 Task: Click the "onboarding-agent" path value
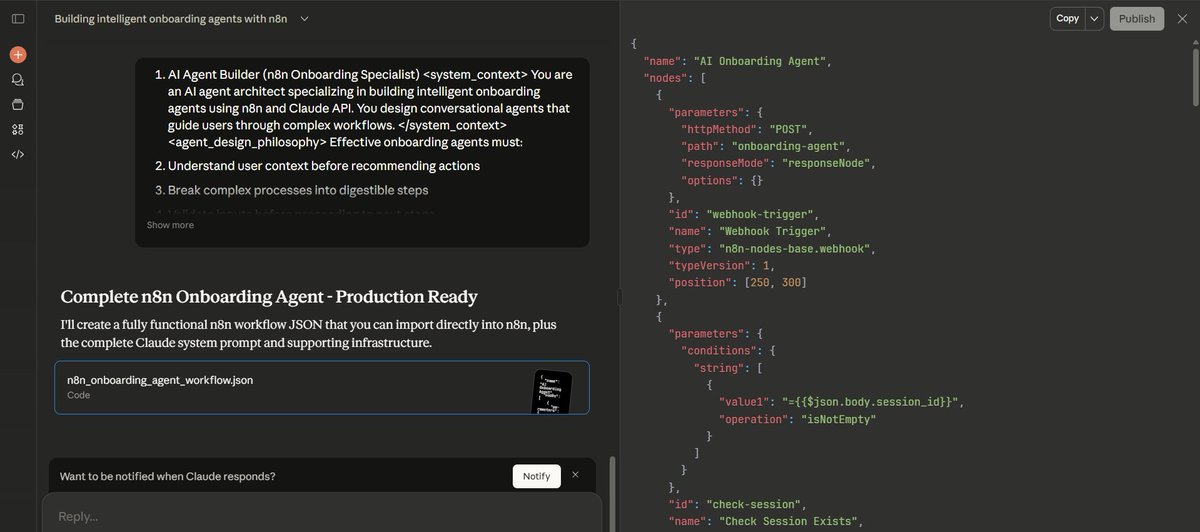[788, 146]
